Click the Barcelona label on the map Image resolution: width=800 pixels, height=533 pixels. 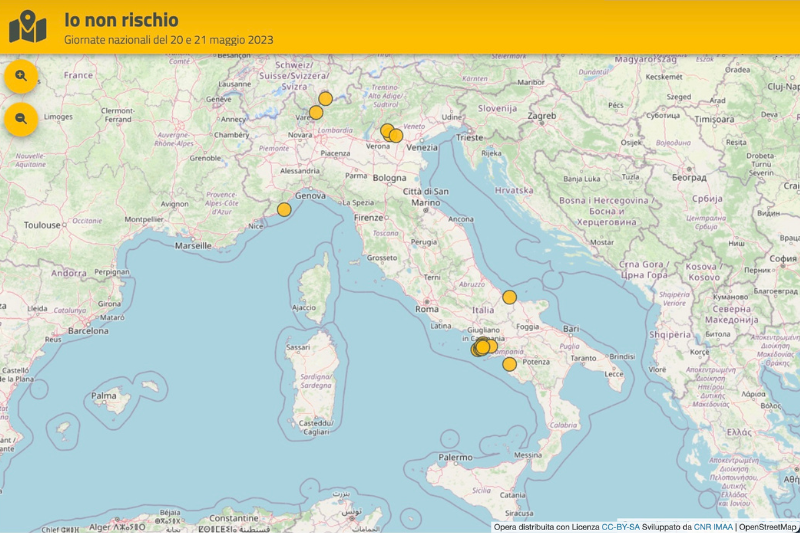click(x=88, y=330)
